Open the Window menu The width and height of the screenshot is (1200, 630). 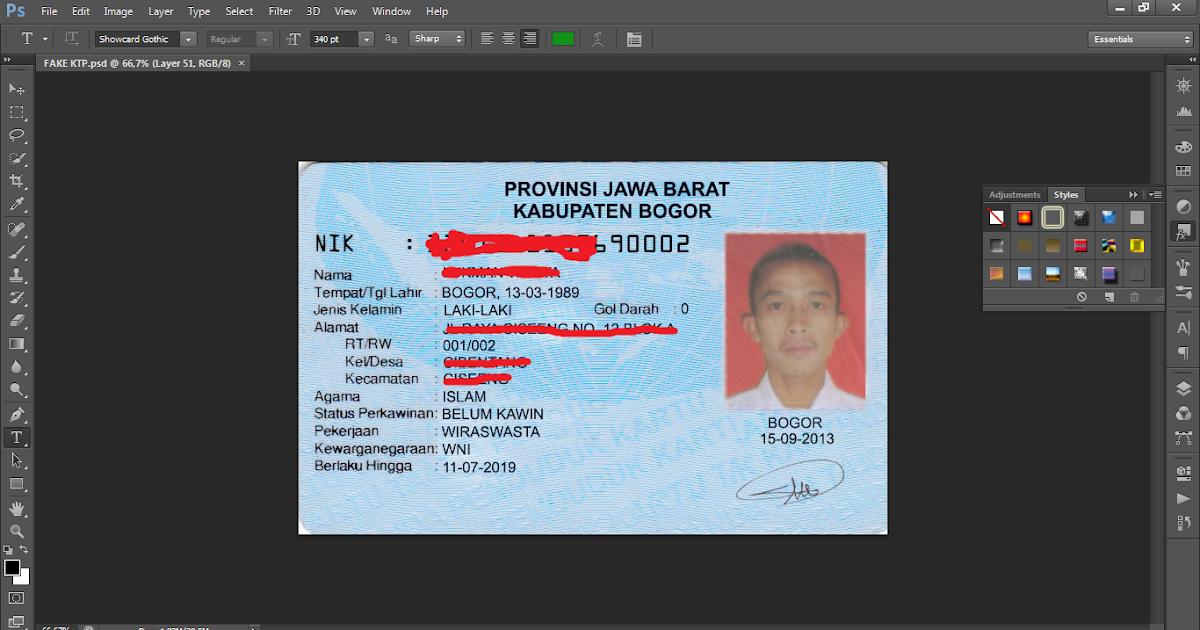tap(391, 11)
